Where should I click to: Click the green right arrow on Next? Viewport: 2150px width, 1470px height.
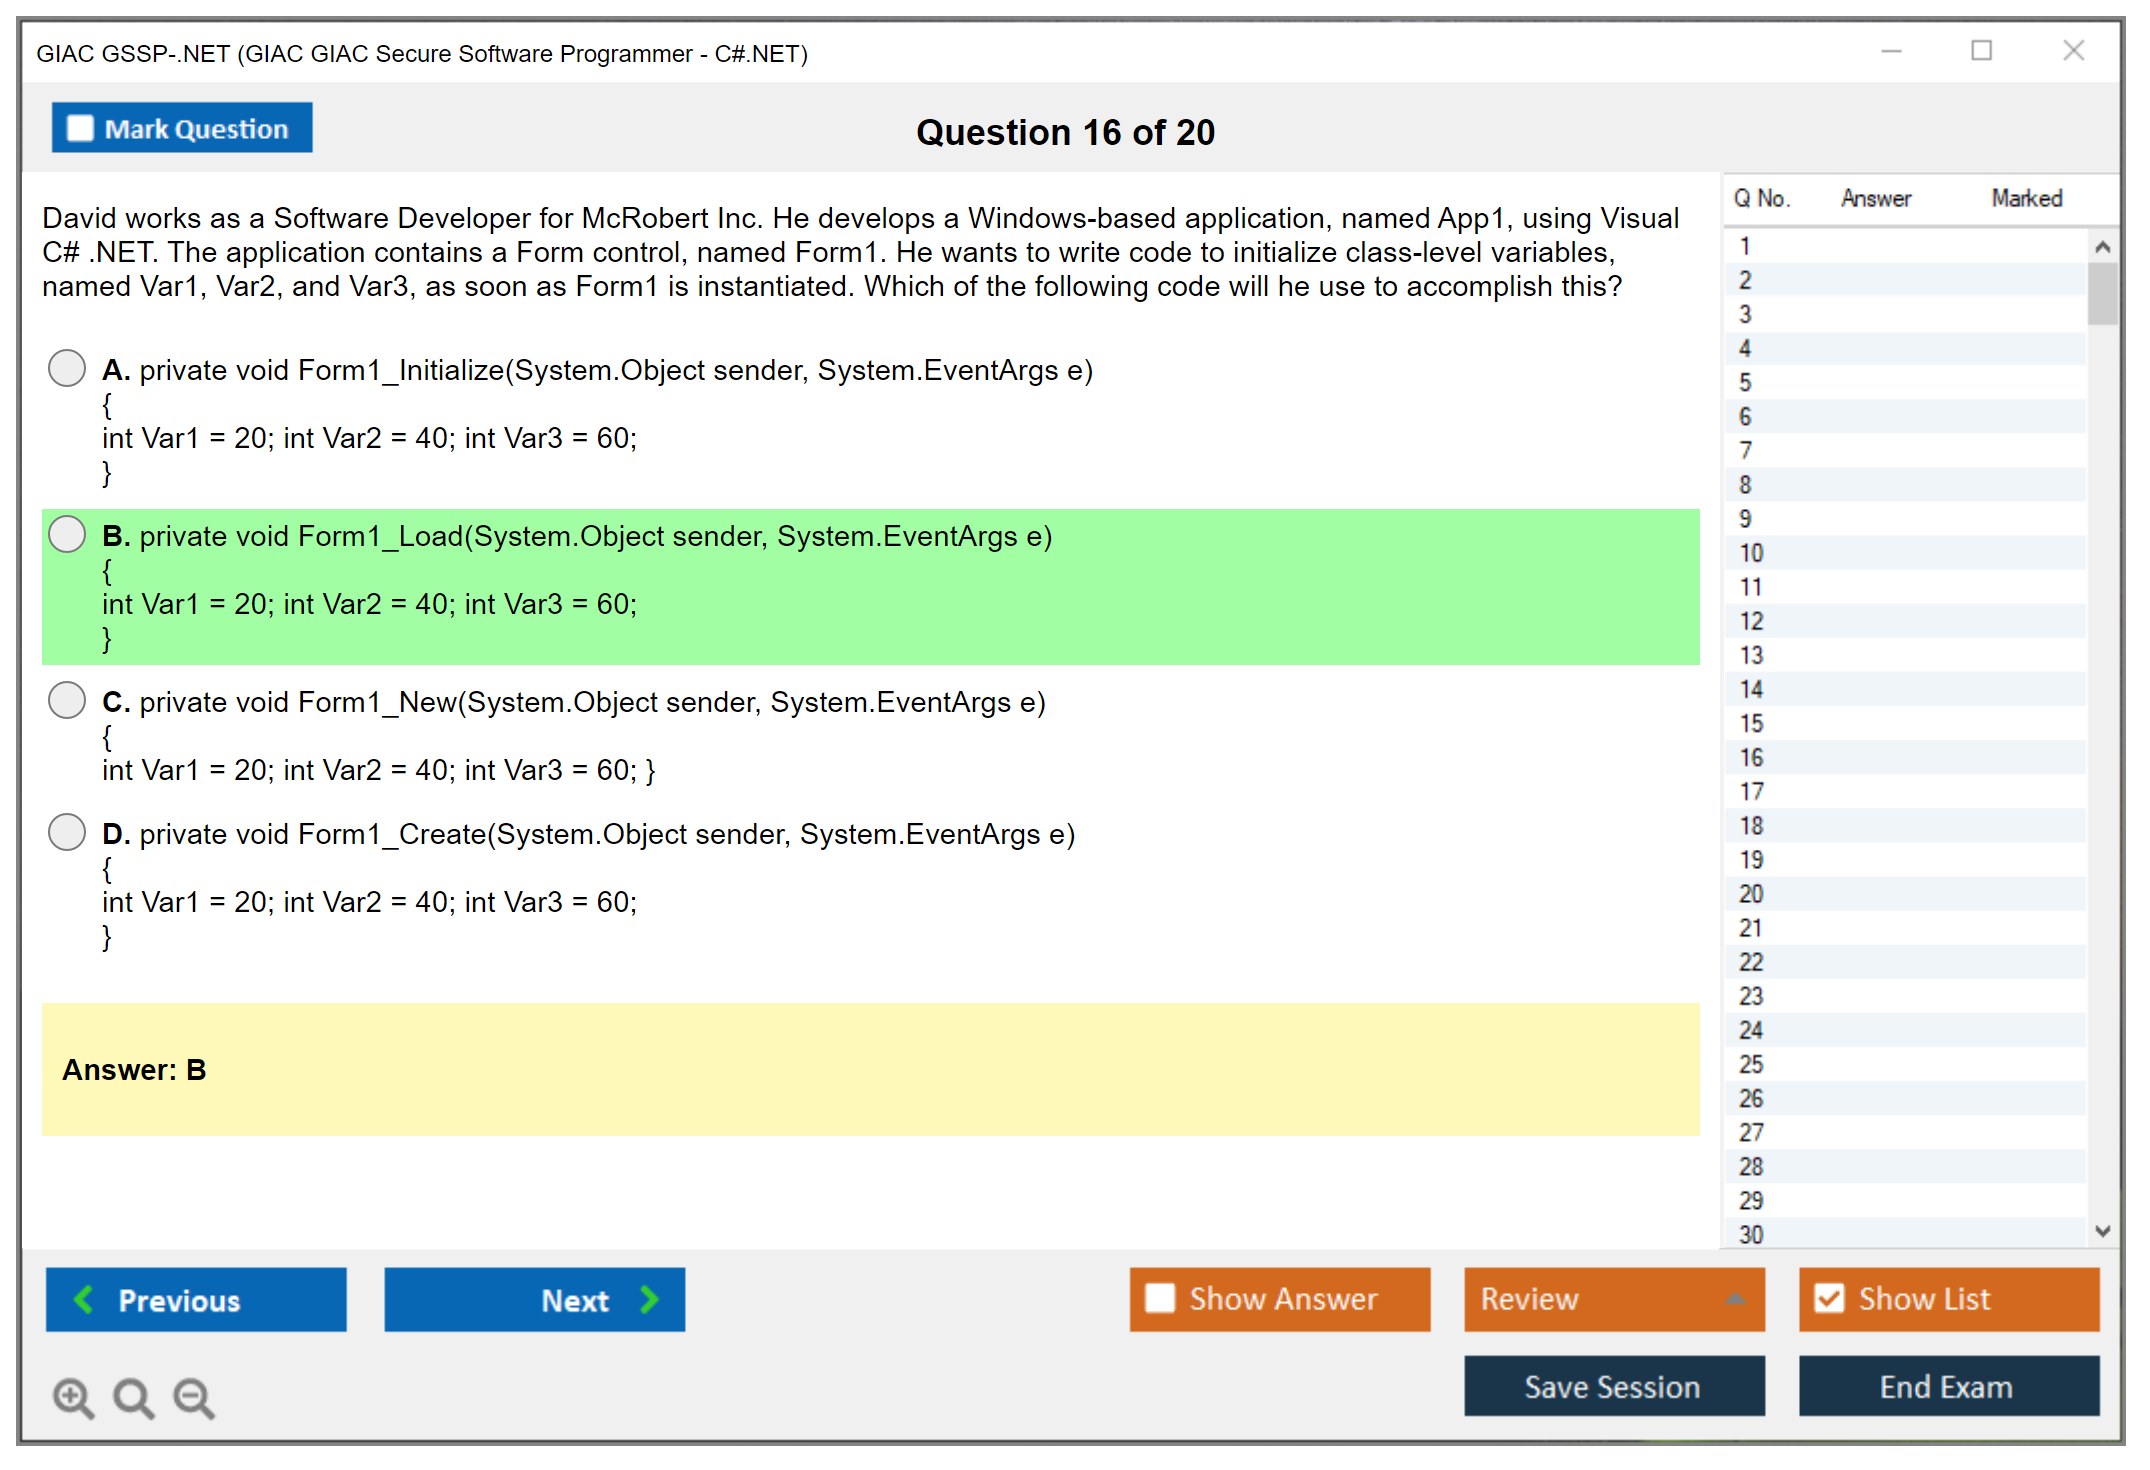click(x=650, y=1299)
